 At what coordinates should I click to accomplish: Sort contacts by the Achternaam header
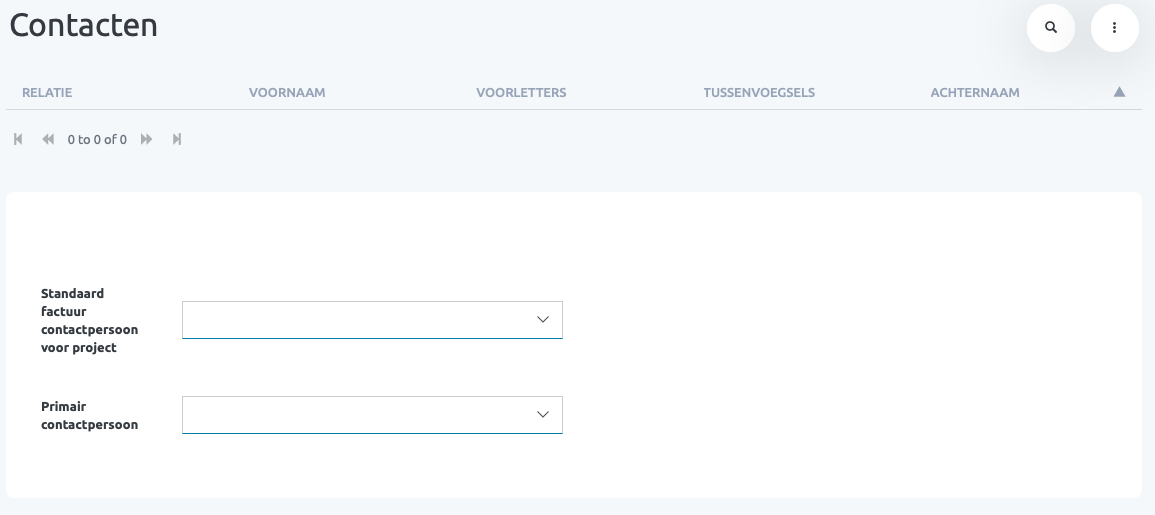pos(974,93)
